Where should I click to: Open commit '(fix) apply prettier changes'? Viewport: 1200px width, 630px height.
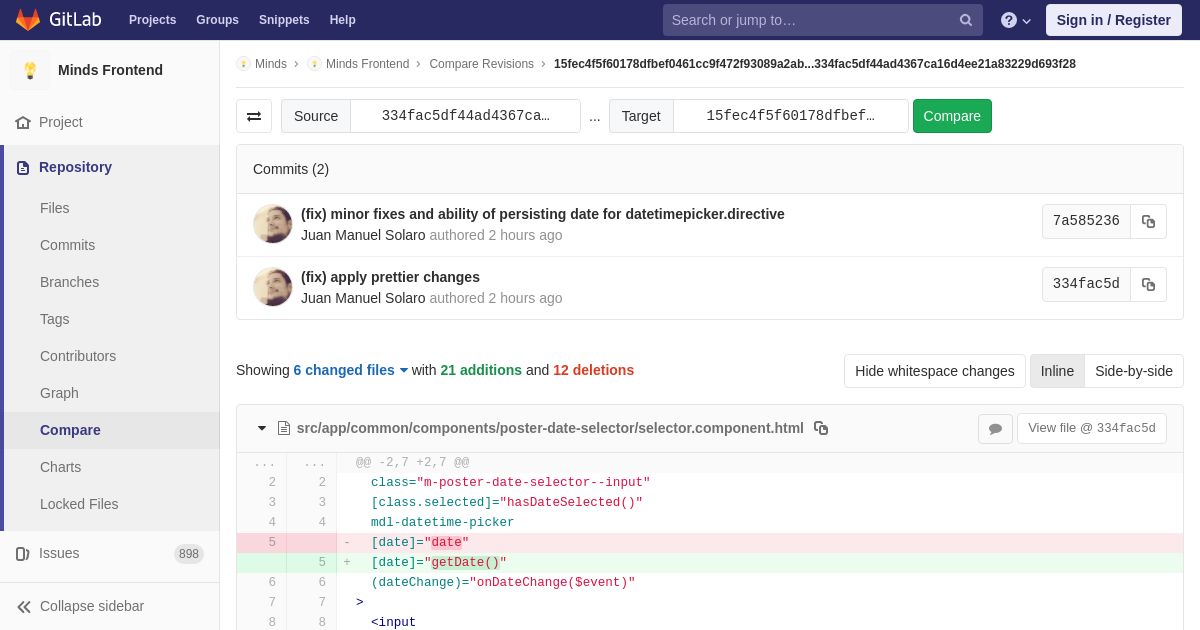(390, 277)
